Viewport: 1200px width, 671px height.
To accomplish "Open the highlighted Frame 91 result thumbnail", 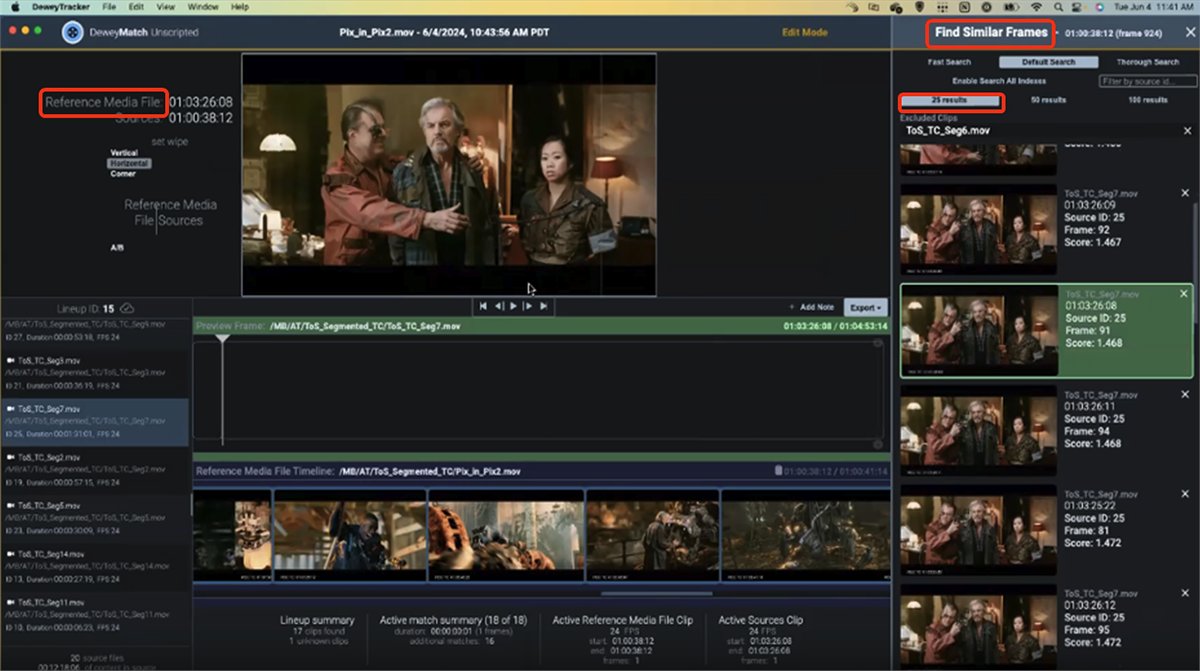I will click(x=979, y=329).
